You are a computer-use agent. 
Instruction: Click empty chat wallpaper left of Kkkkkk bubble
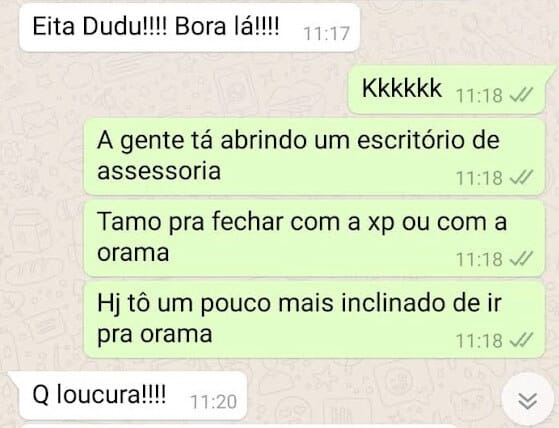tap(178, 89)
